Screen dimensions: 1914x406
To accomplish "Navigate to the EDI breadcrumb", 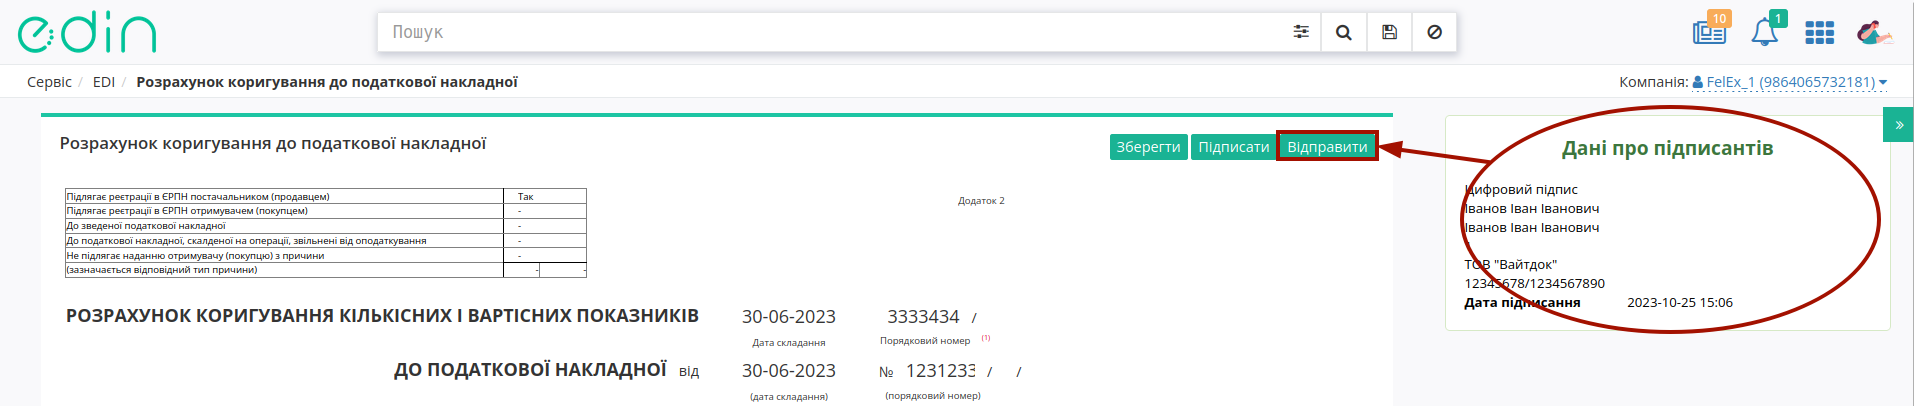I will (104, 82).
